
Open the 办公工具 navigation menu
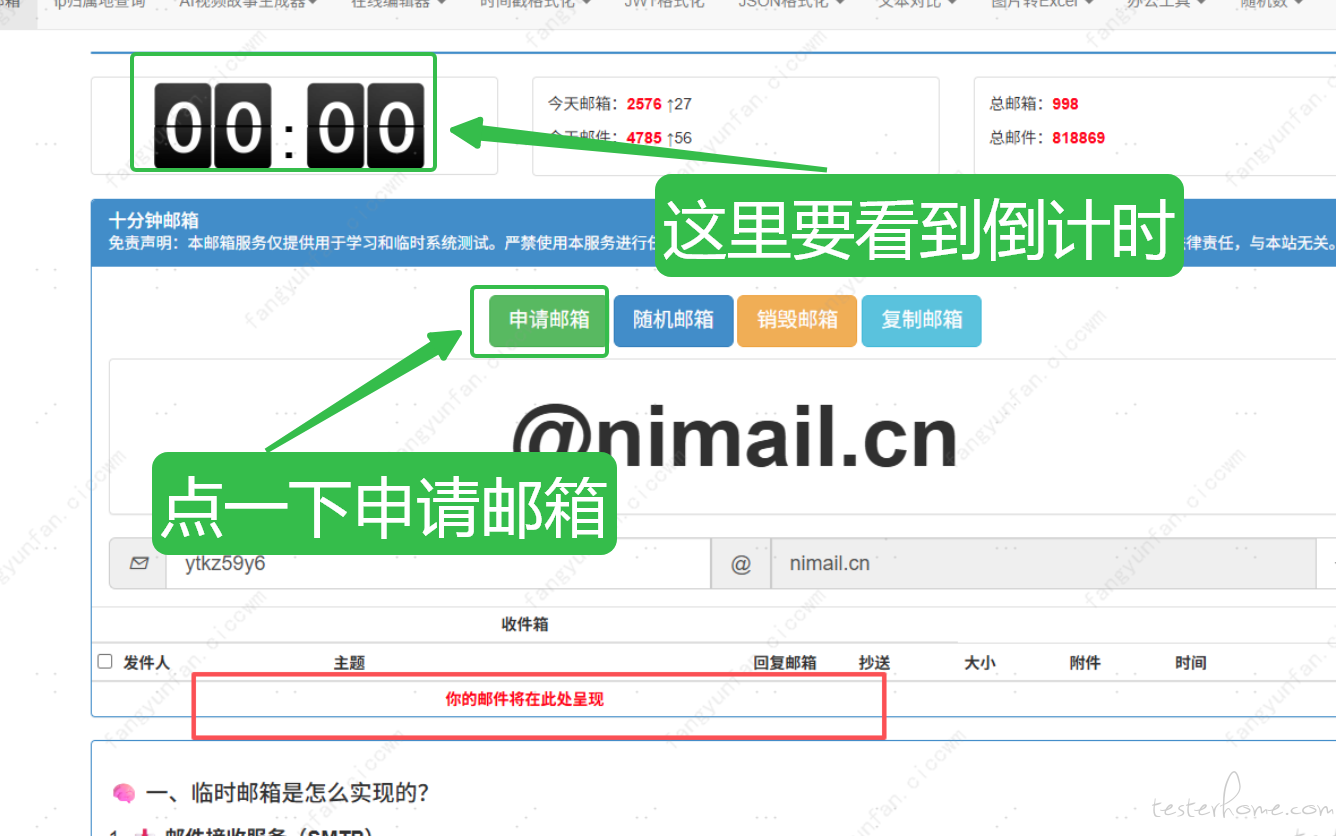(x=1166, y=4)
